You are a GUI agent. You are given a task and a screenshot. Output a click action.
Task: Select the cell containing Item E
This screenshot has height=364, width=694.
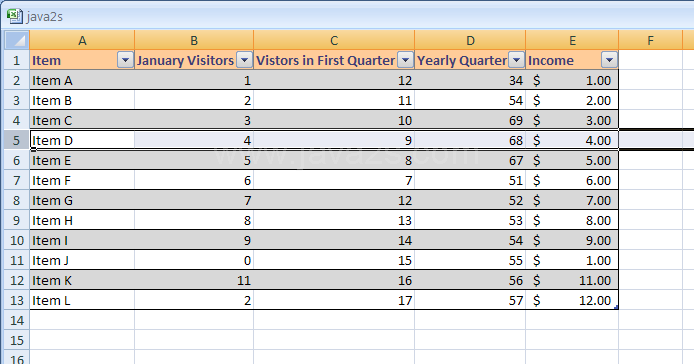[x=82, y=160]
